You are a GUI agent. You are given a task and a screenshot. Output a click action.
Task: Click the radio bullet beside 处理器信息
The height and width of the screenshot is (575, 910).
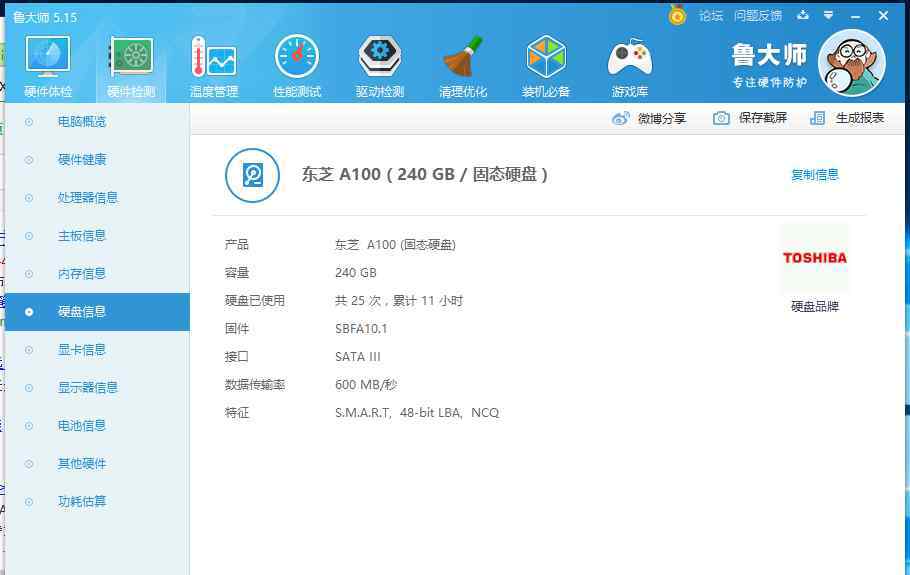click(28, 198)
